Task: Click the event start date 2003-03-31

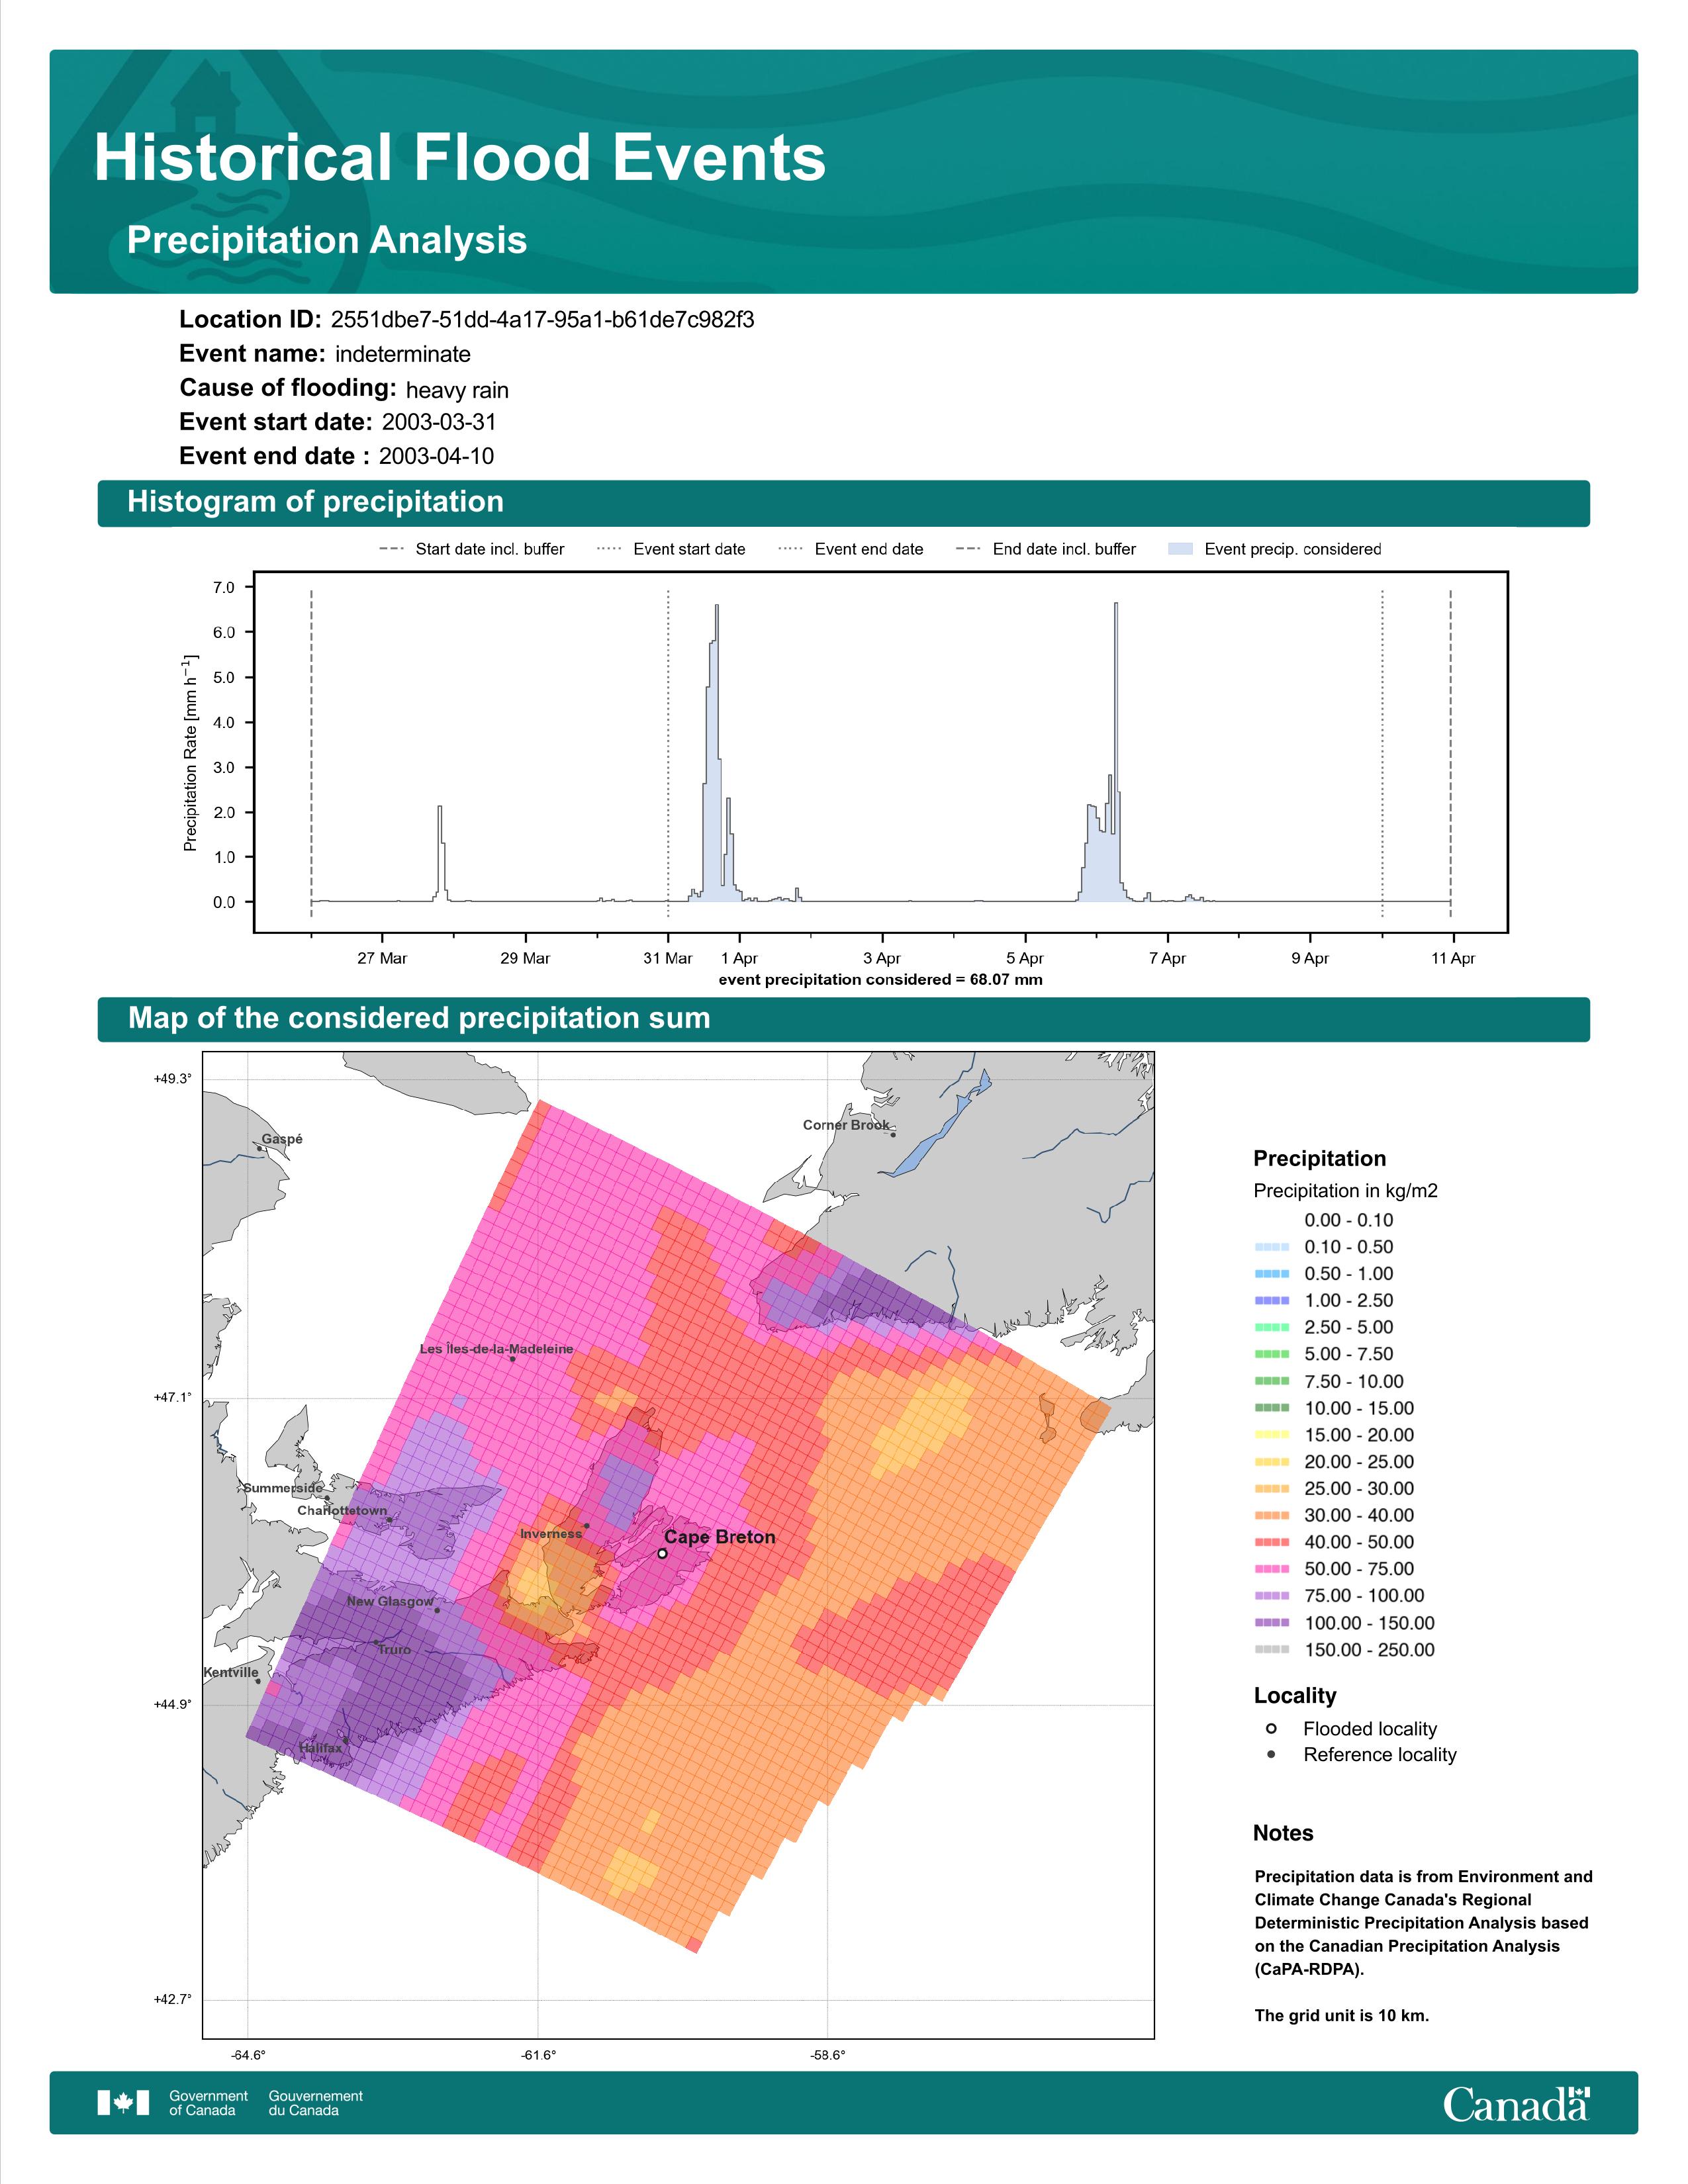Action: pos(439,422)
